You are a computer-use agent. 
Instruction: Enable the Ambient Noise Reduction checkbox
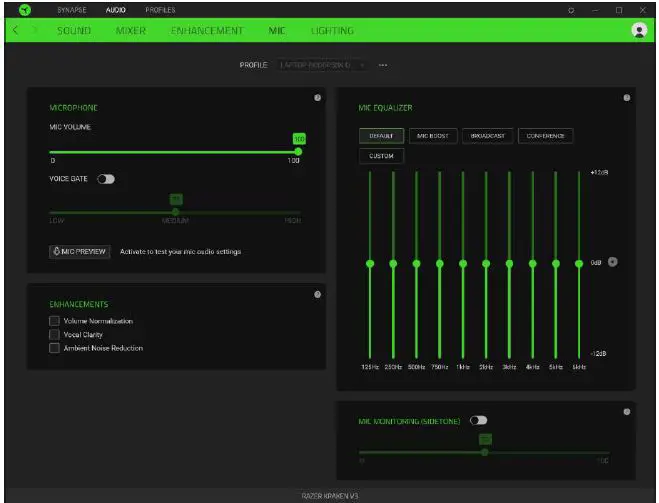[x=54, y=348]
